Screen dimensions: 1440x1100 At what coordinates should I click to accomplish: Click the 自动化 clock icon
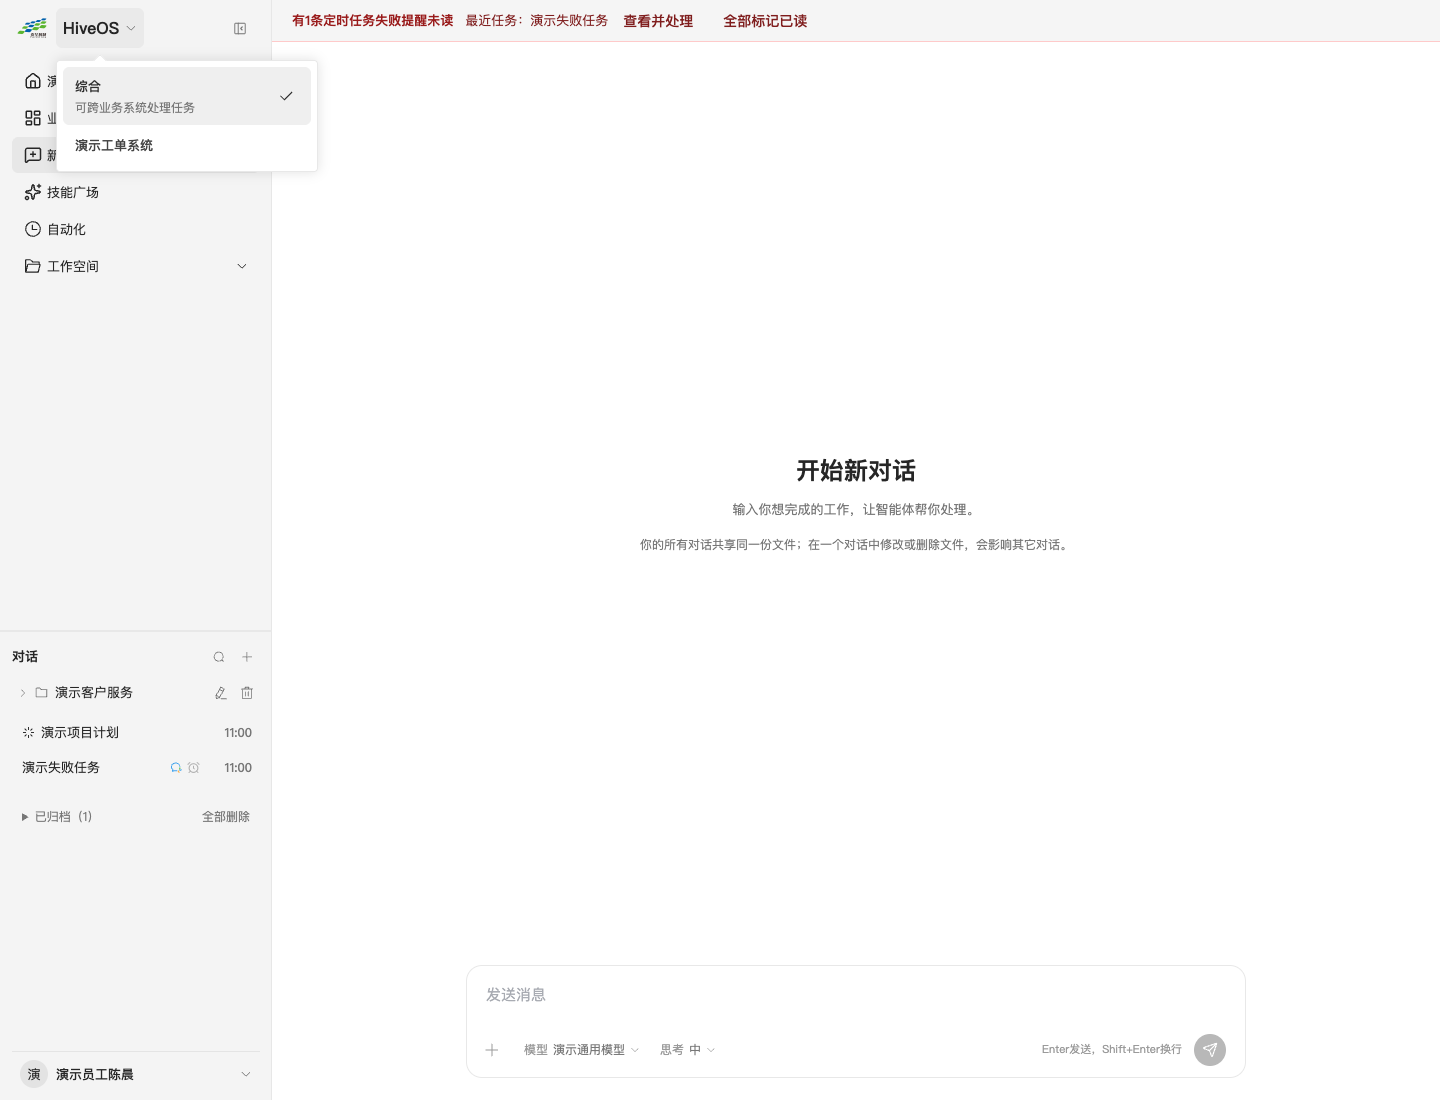(33, 229)
